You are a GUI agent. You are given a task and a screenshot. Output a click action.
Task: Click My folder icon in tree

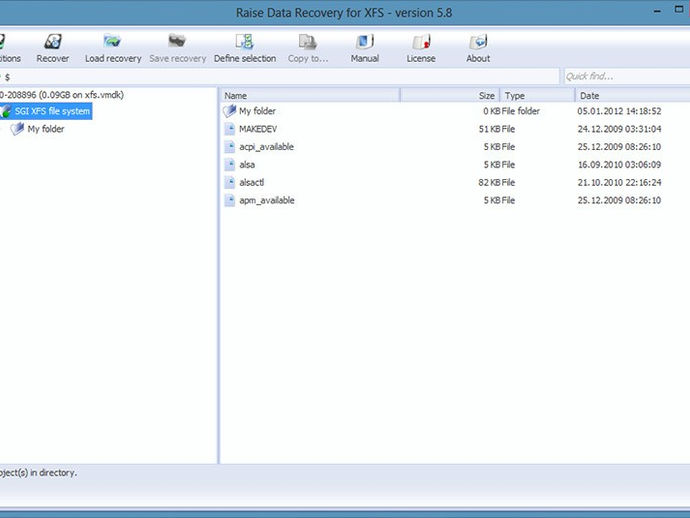pos(17,129)
